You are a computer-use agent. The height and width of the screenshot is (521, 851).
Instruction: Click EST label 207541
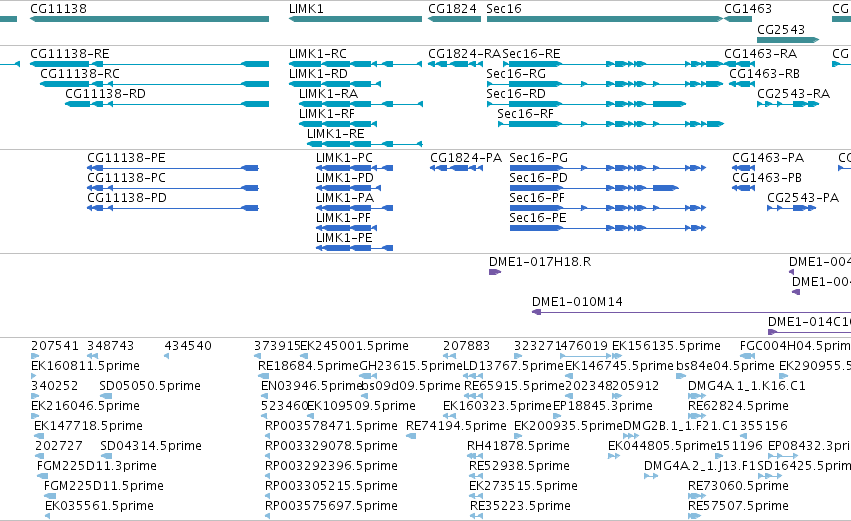click(55, 346)
